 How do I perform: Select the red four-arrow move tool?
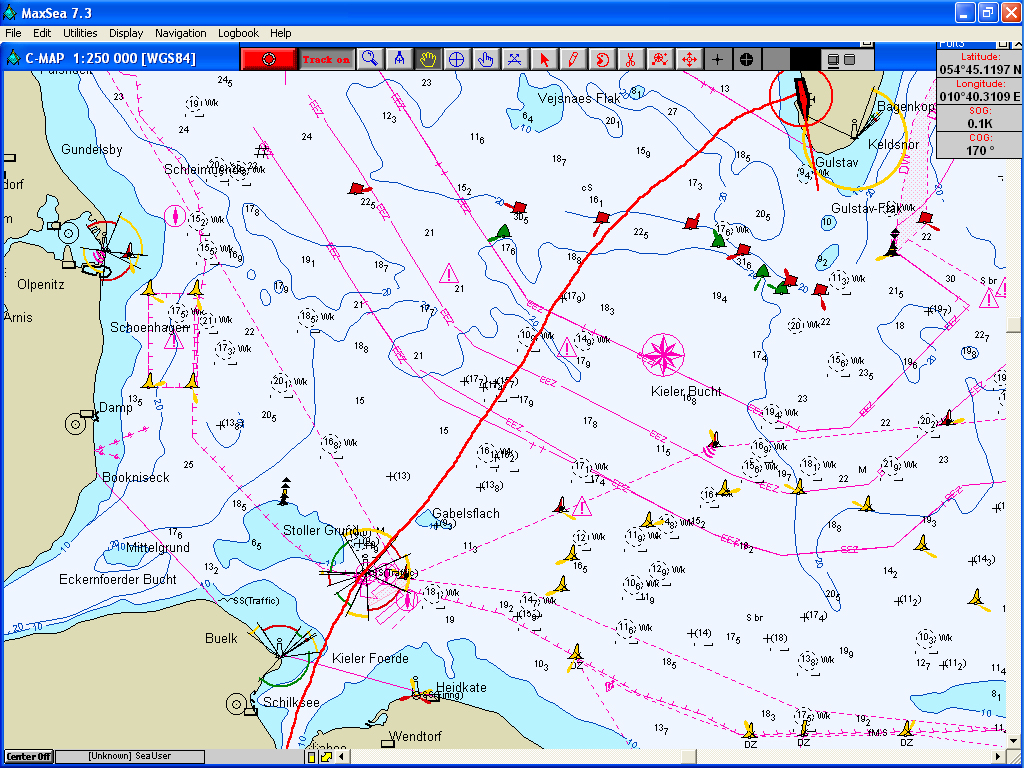pos(688,59)
